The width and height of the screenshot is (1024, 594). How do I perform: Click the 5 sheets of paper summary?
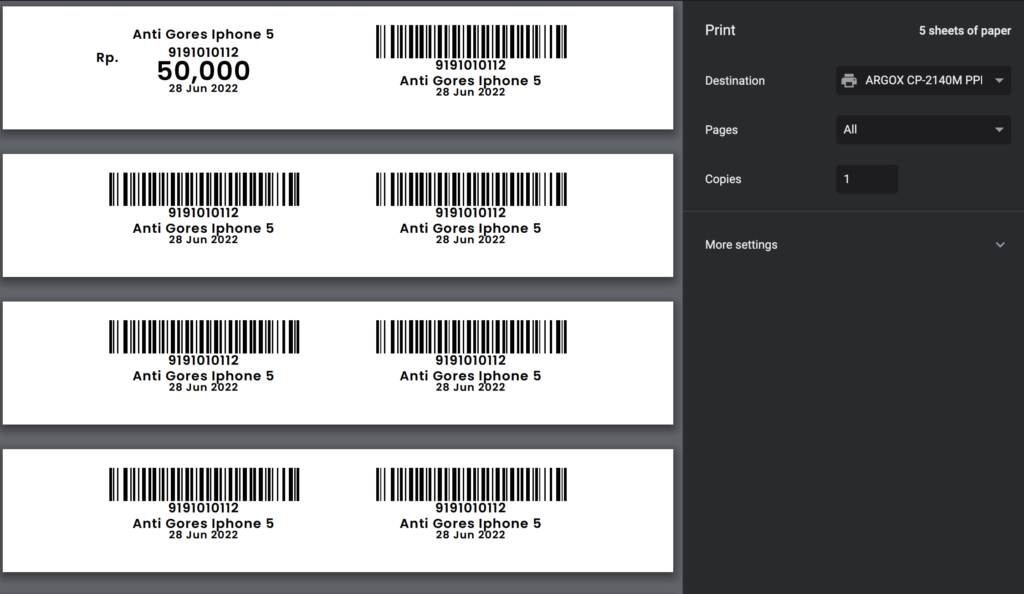[964, 31]
